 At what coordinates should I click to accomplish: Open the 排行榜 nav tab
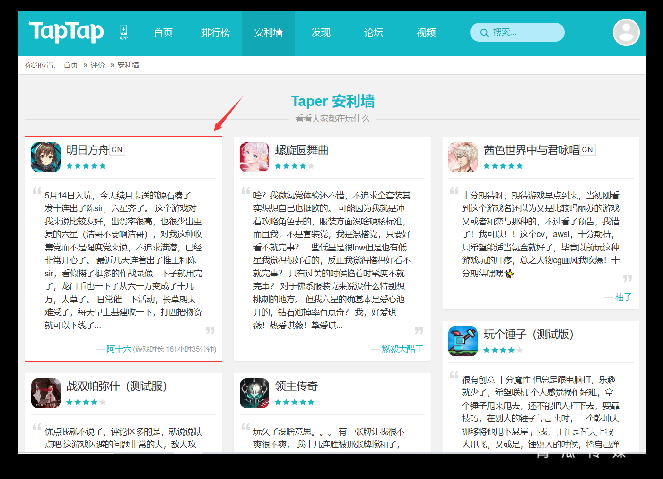pyautogui.click(x=215, y=32)
